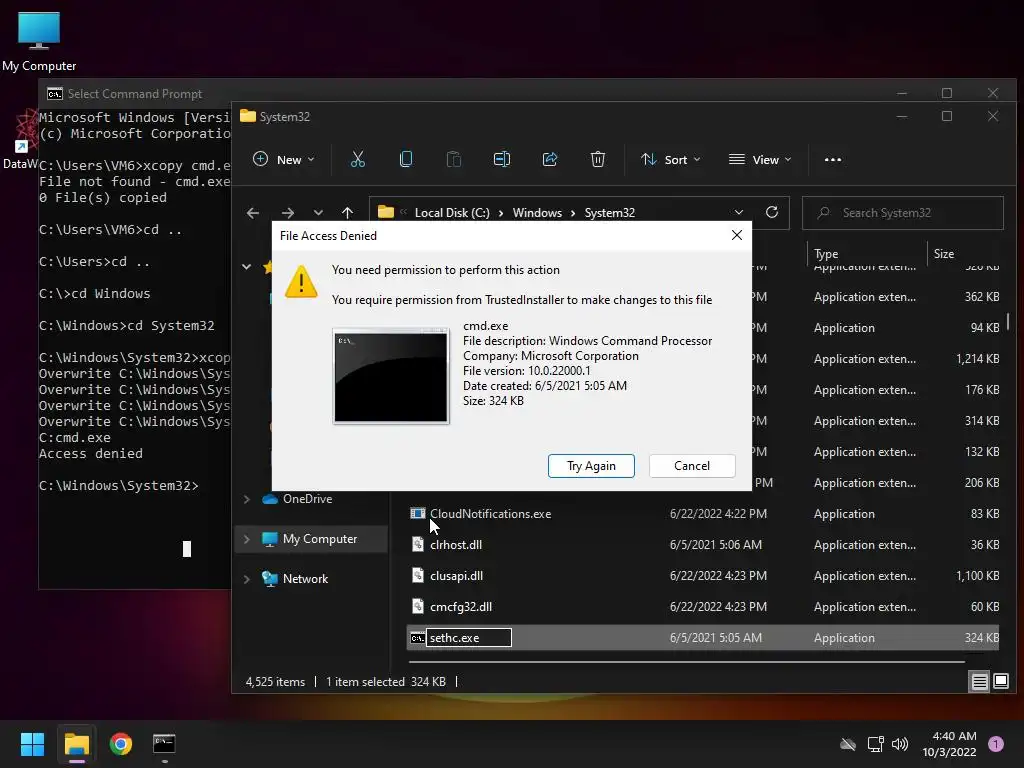The height and width of the screenshot is (768, 1024).
Task: Expand the address bar history dropdown
Action: pyautogui.click(x=739, y=212)
